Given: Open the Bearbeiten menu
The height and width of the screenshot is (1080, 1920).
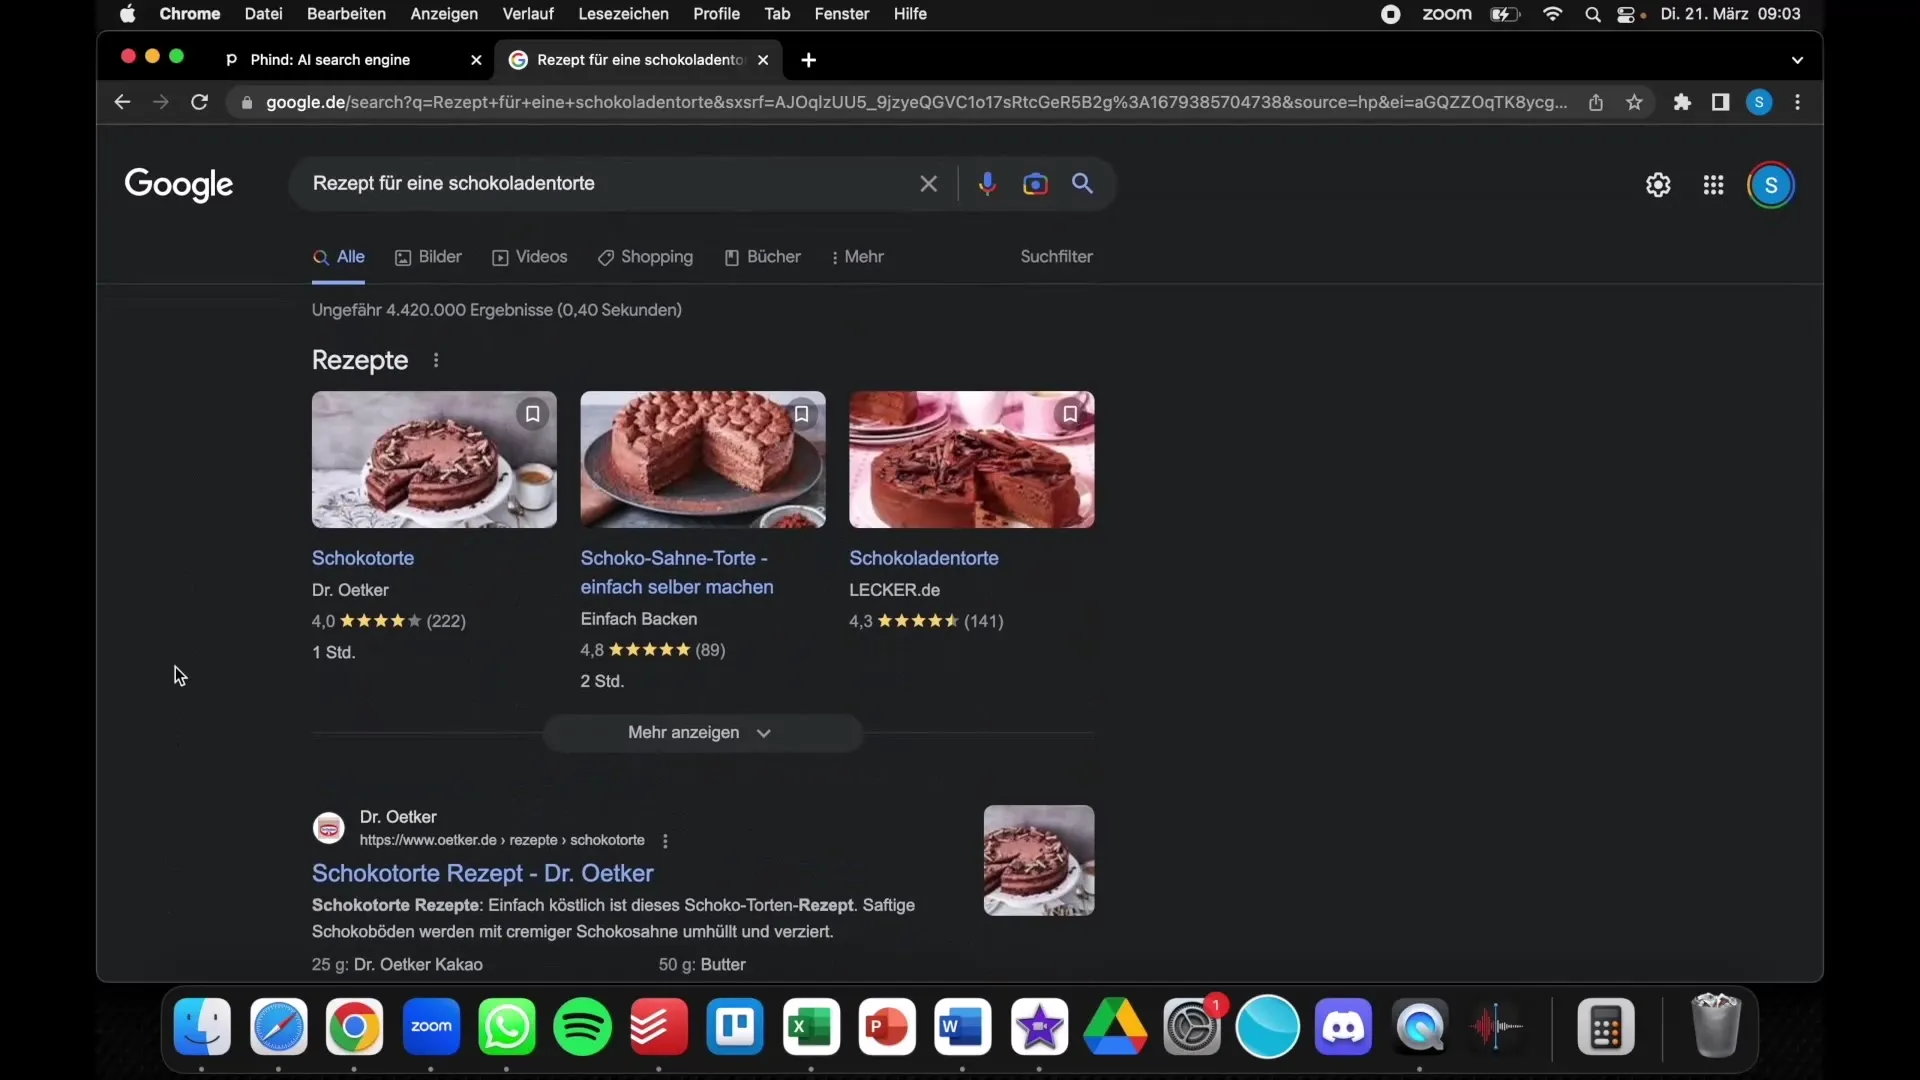Looking at the screenshot, I should (x=346, y=14).
